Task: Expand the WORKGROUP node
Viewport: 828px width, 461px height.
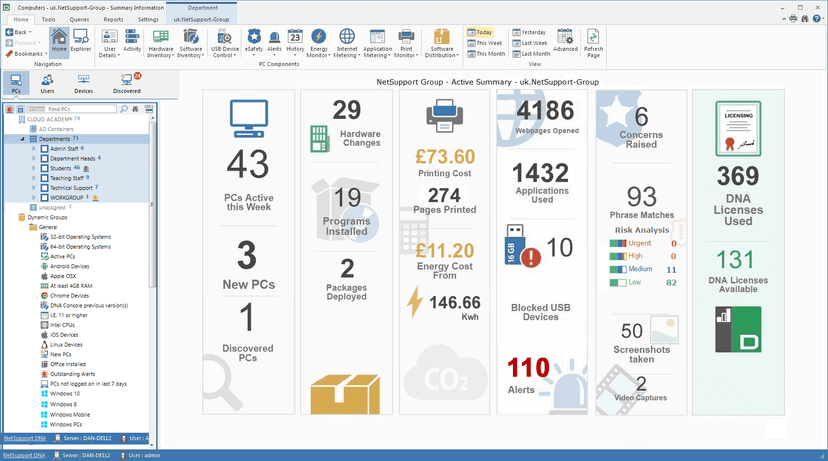Action: [x=34, y=197]
